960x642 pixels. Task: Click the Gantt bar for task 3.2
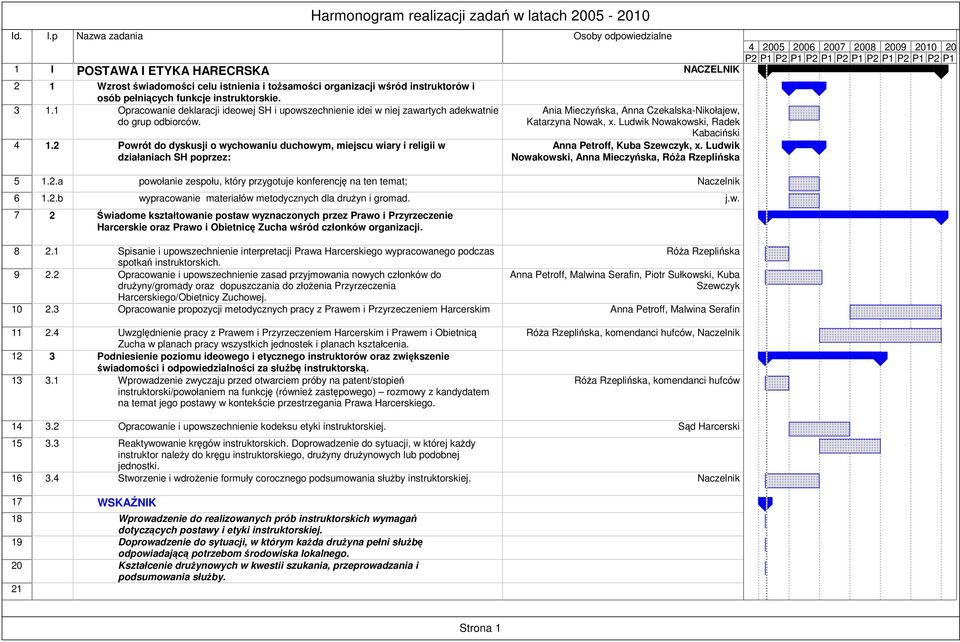pyautogui.click(x=819, y=429)
